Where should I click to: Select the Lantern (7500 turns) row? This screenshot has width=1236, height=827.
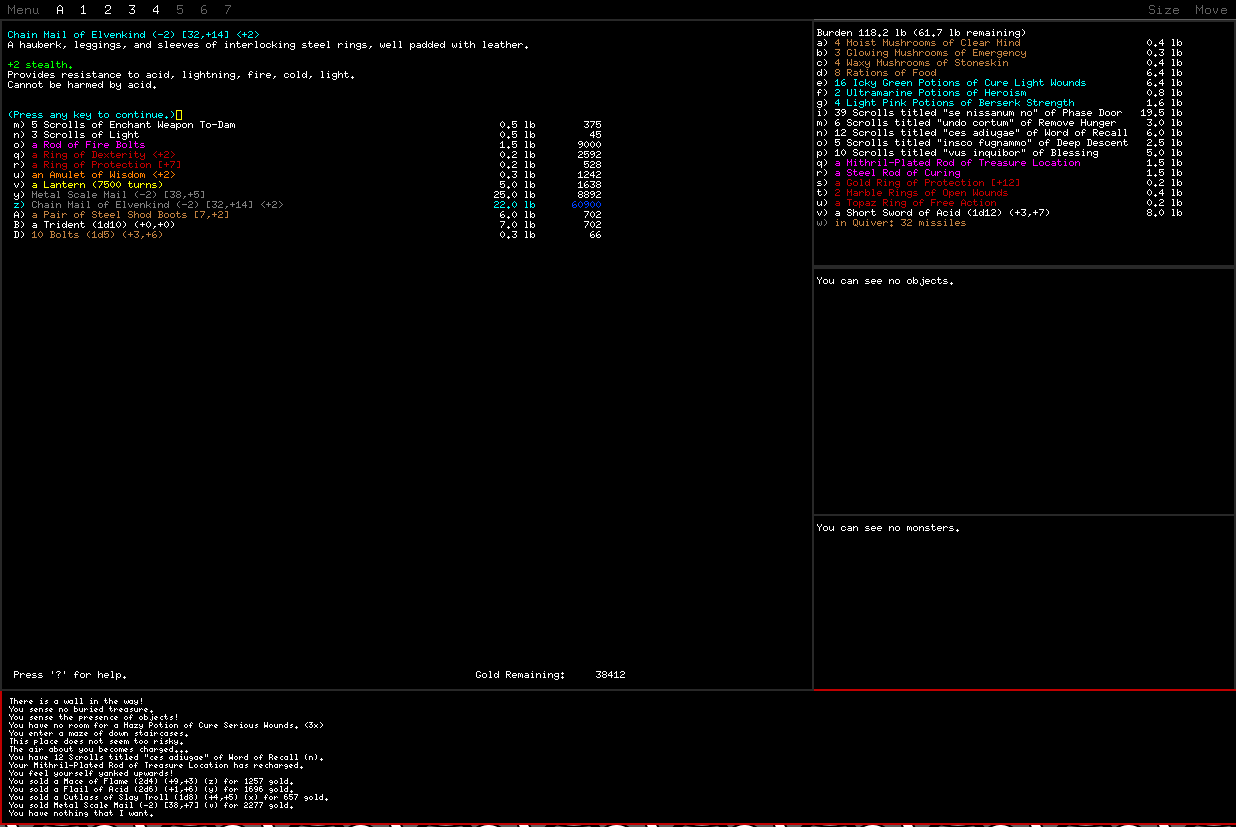click(307, 185)
